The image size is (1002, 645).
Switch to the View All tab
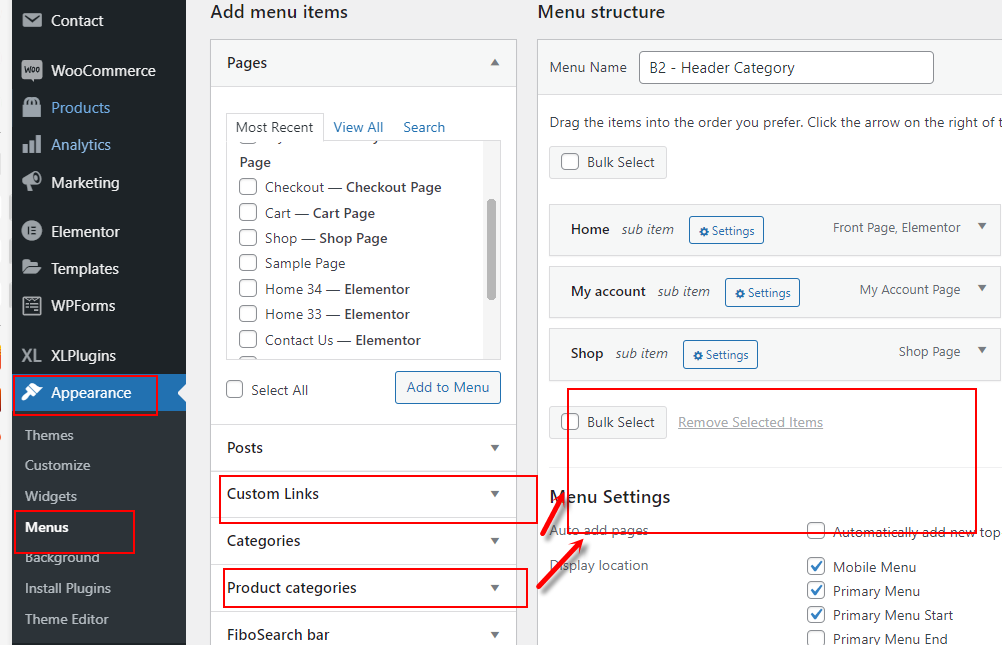point(358,127)
